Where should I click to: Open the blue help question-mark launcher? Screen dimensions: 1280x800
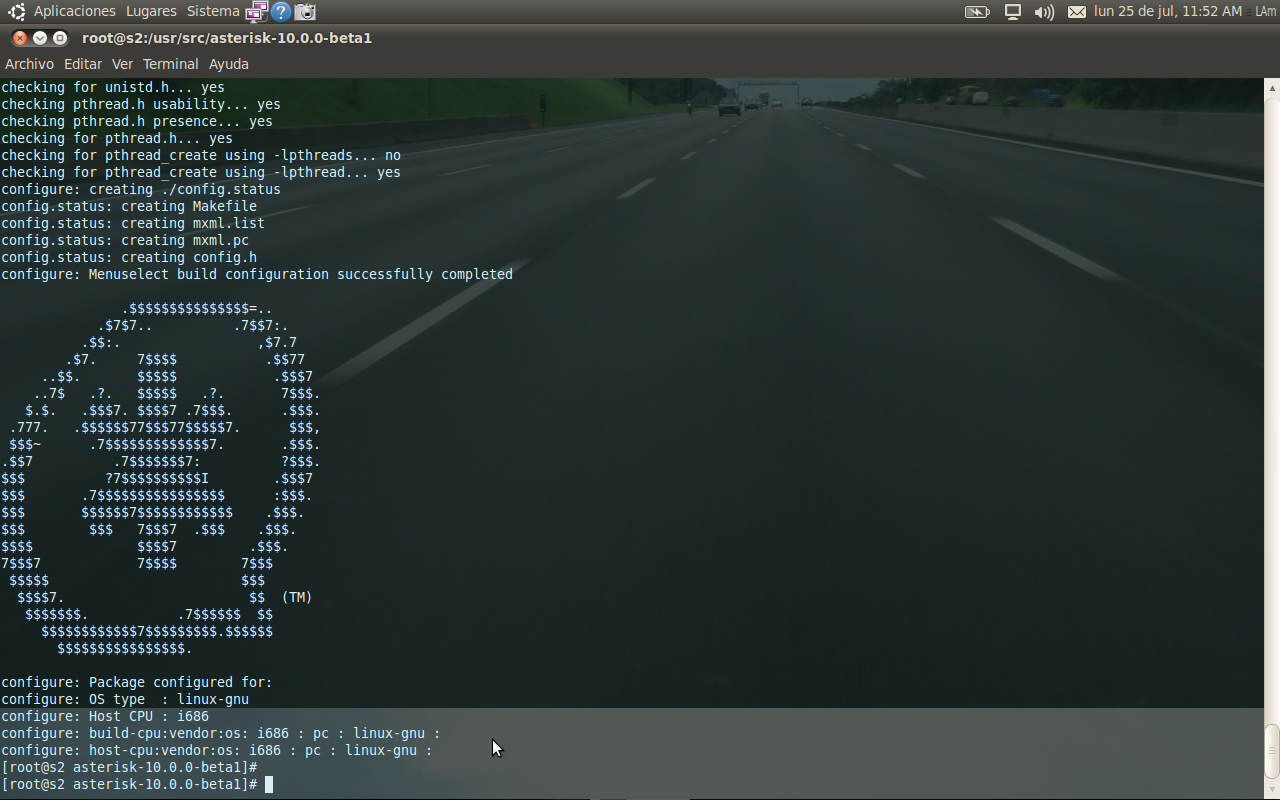281,12
